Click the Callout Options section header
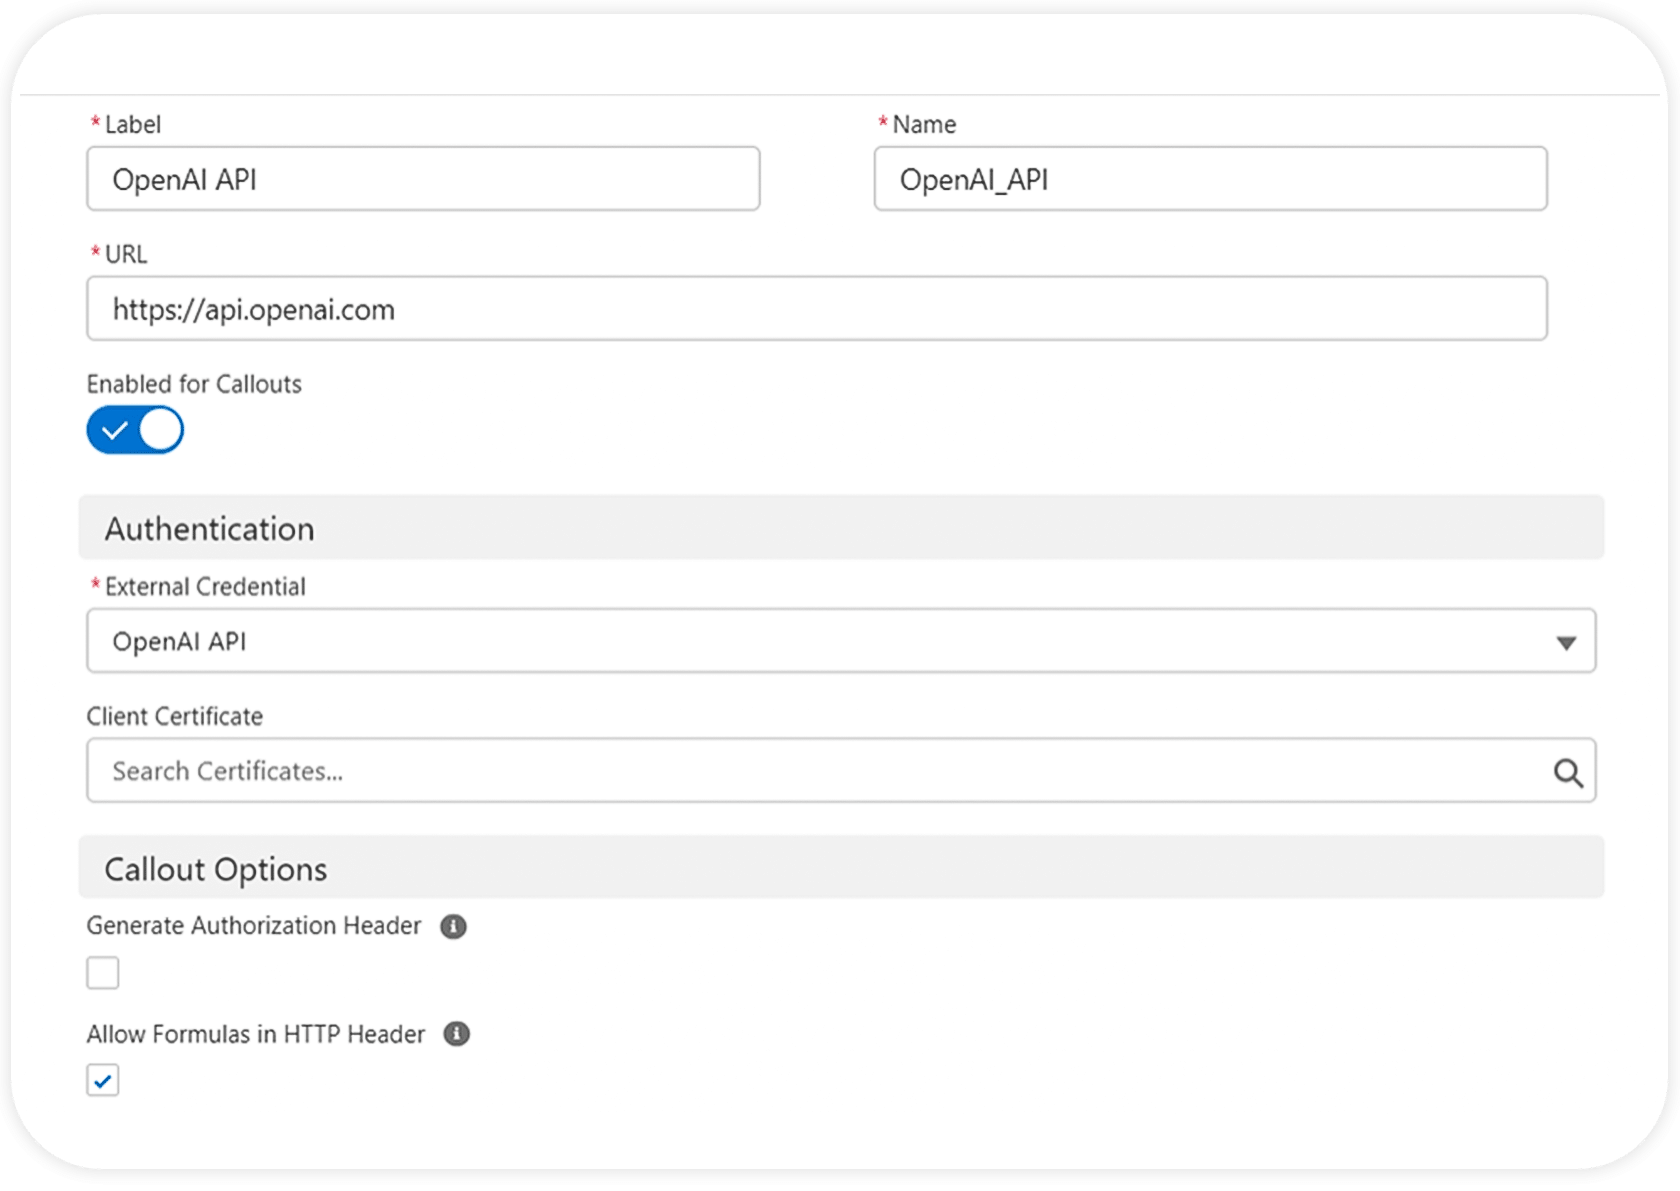 [216, 869]
